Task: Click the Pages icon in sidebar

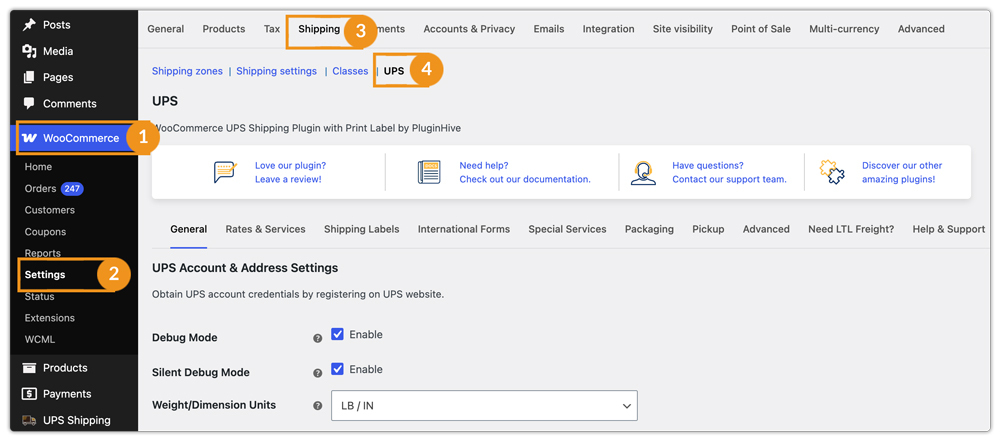Action: [x=29, y=77]
